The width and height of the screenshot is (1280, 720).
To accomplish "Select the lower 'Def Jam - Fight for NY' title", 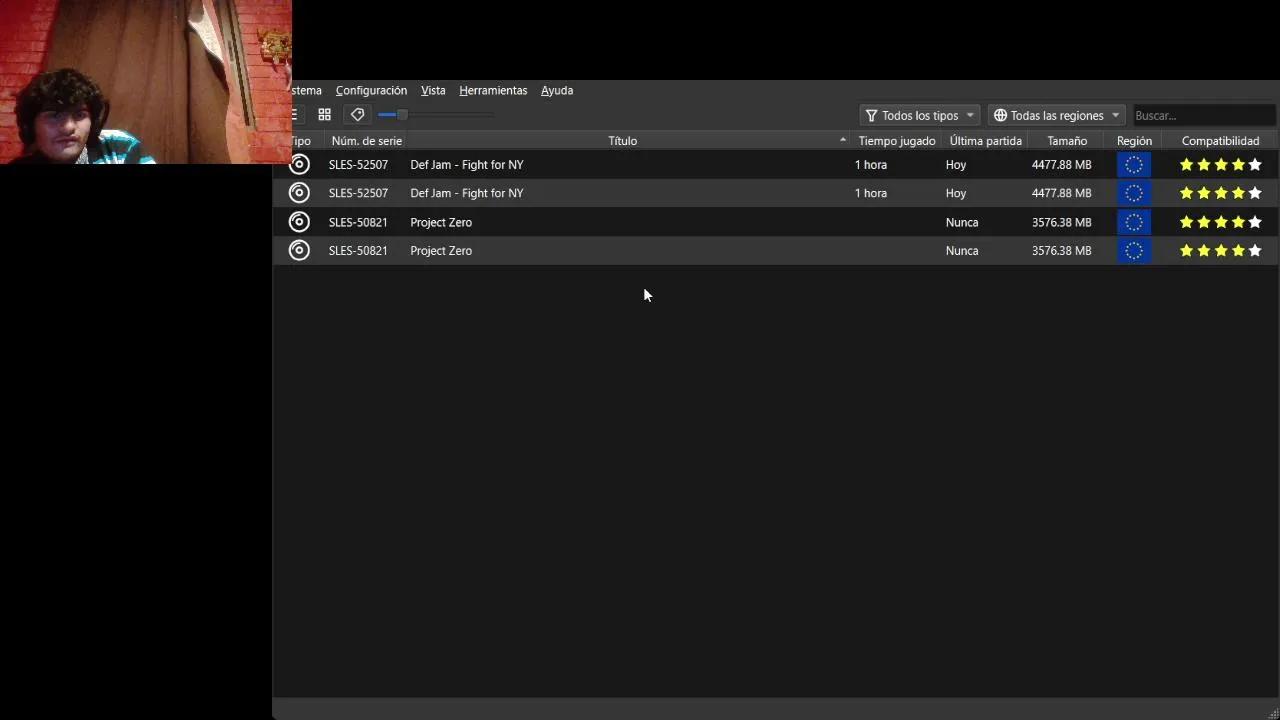I will pos(466,193).
